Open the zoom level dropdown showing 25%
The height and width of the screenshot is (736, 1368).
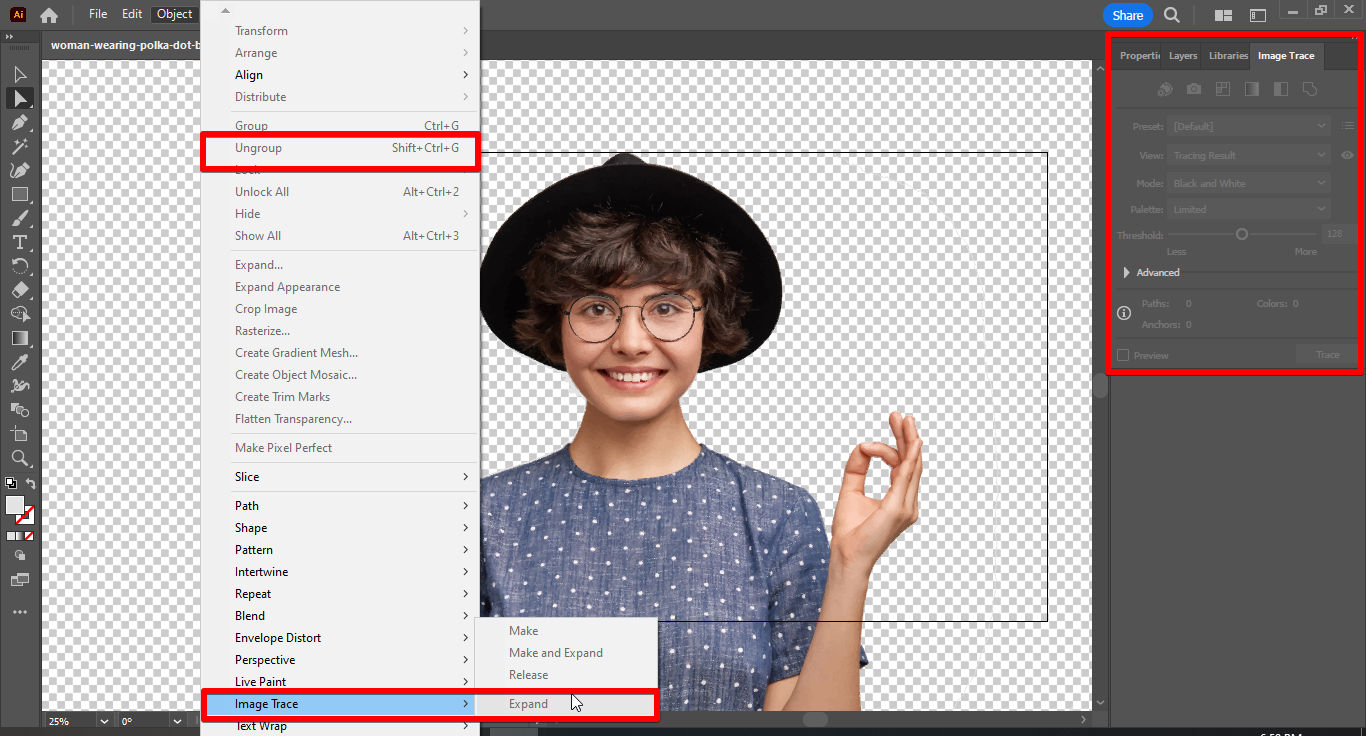103,720
